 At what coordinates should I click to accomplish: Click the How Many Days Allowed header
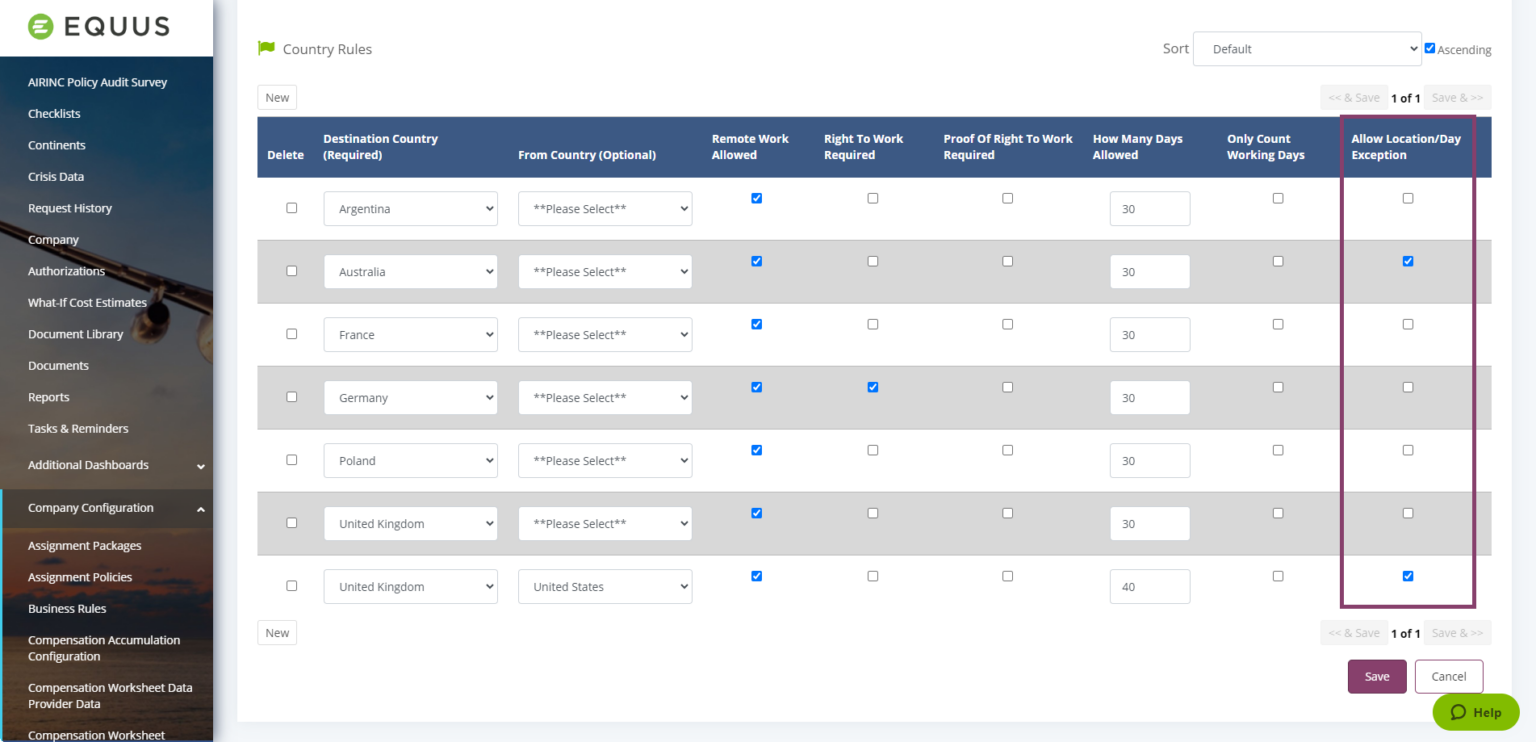pyautogui.click(x=1138, y=147)
